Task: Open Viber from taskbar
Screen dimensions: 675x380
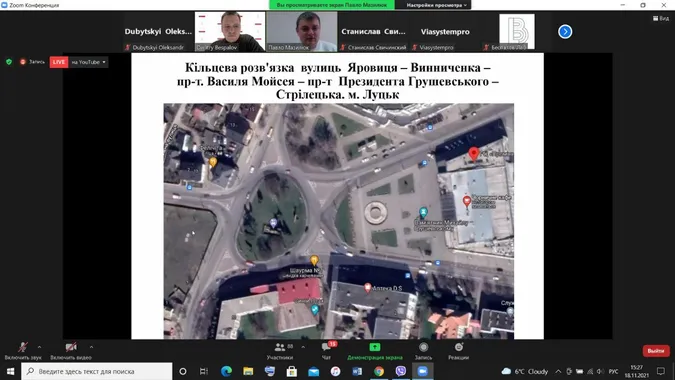Action: 401,371
